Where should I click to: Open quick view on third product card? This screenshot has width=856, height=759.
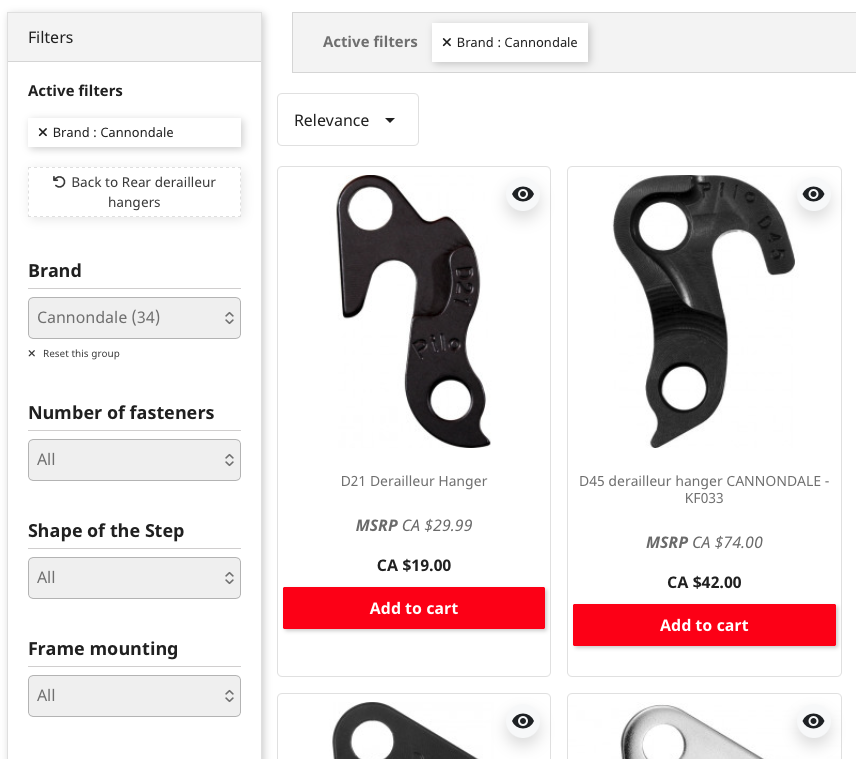523,721
